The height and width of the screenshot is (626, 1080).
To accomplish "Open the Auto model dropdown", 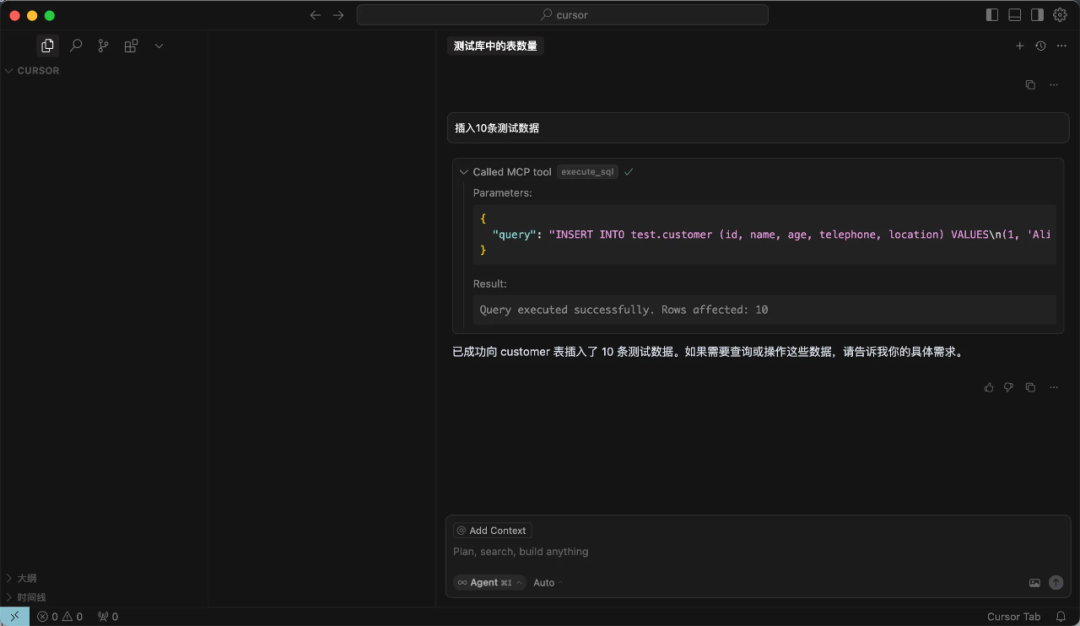I will point(543,582).
